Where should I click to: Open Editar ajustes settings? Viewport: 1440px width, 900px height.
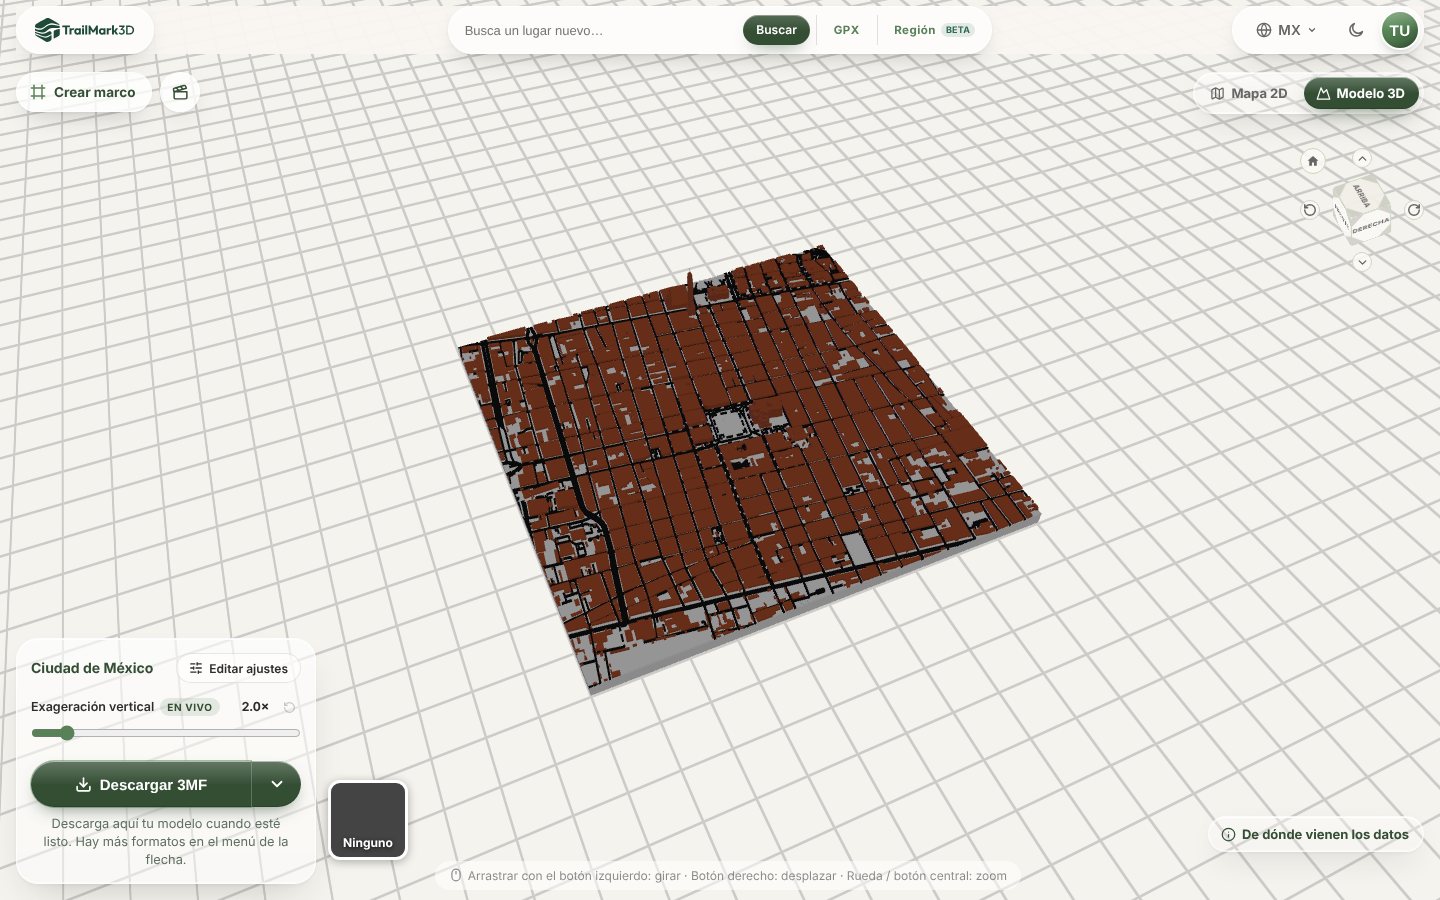239,668
